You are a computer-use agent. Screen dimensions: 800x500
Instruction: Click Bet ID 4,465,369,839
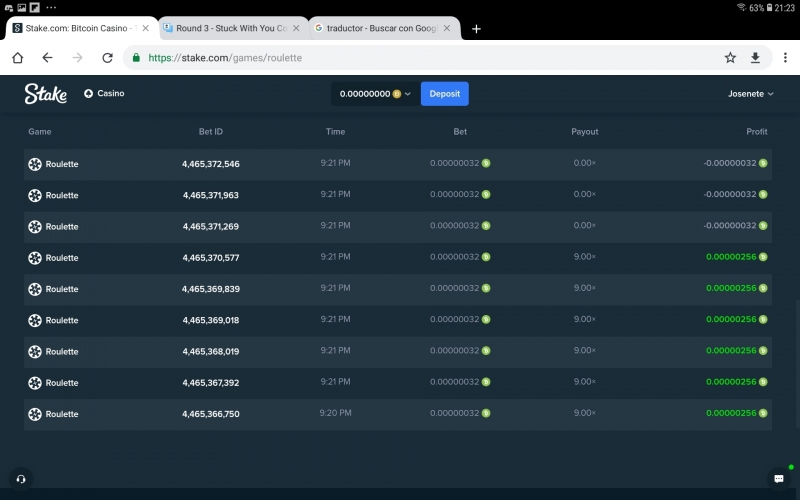211,289
